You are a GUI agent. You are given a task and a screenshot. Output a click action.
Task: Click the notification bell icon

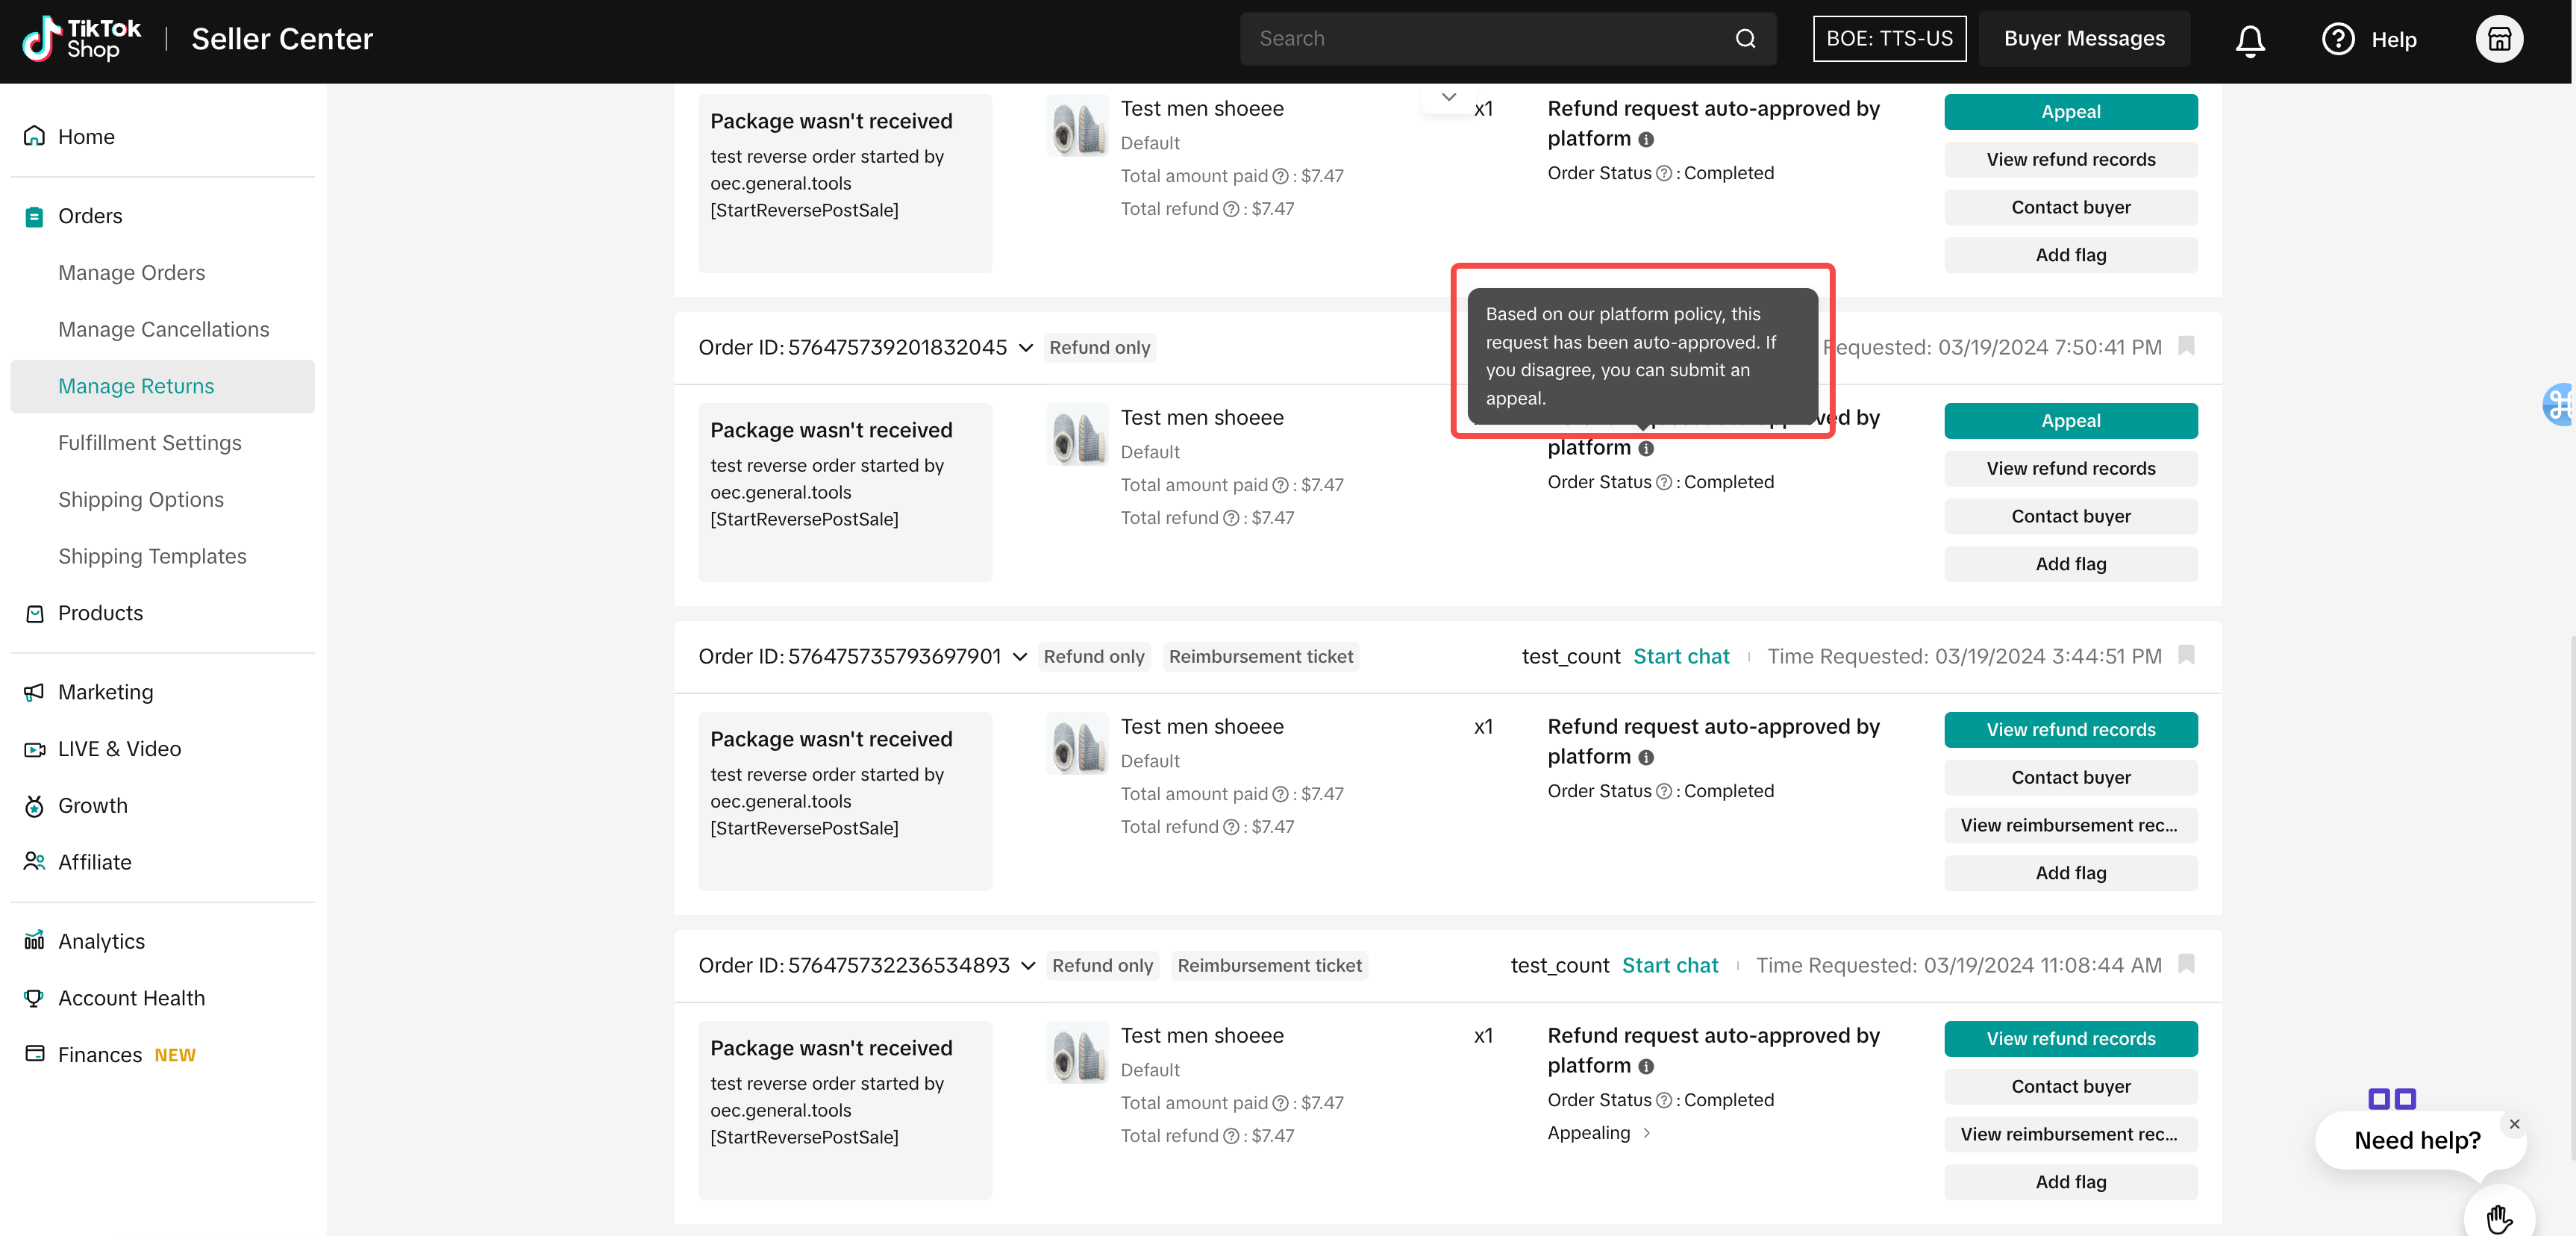2249,40
